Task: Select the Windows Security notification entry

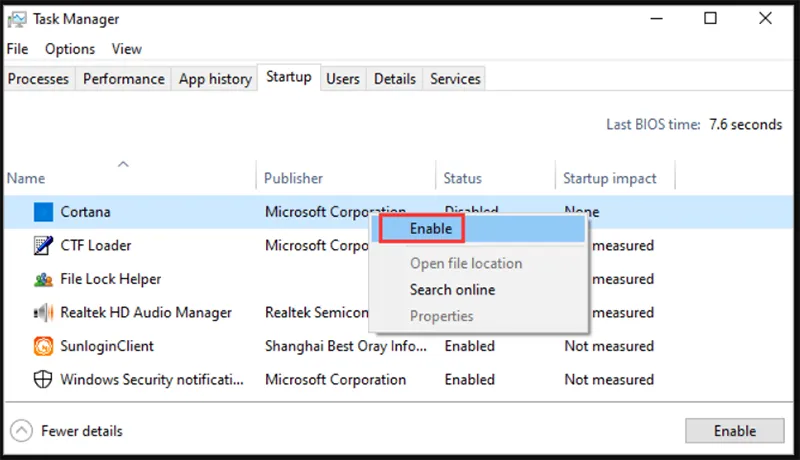Action: pyautogui.click(x=152, y=379)
